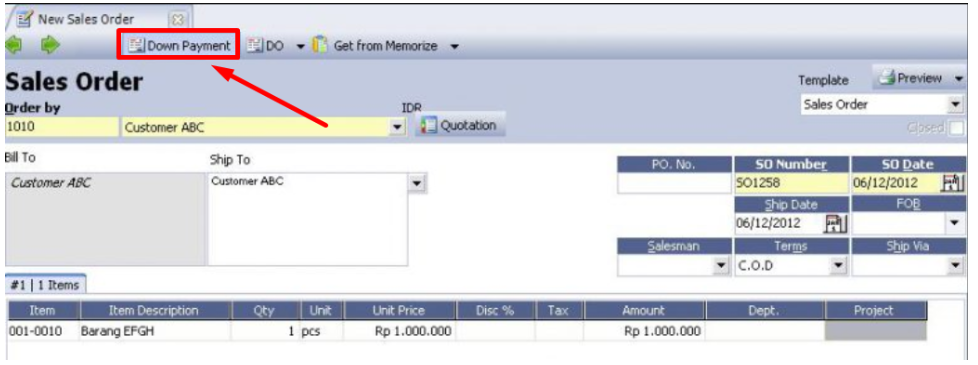Expand the DO dropdown arrow
This screenshot has width=978, height=365.
tap(300, 47)
